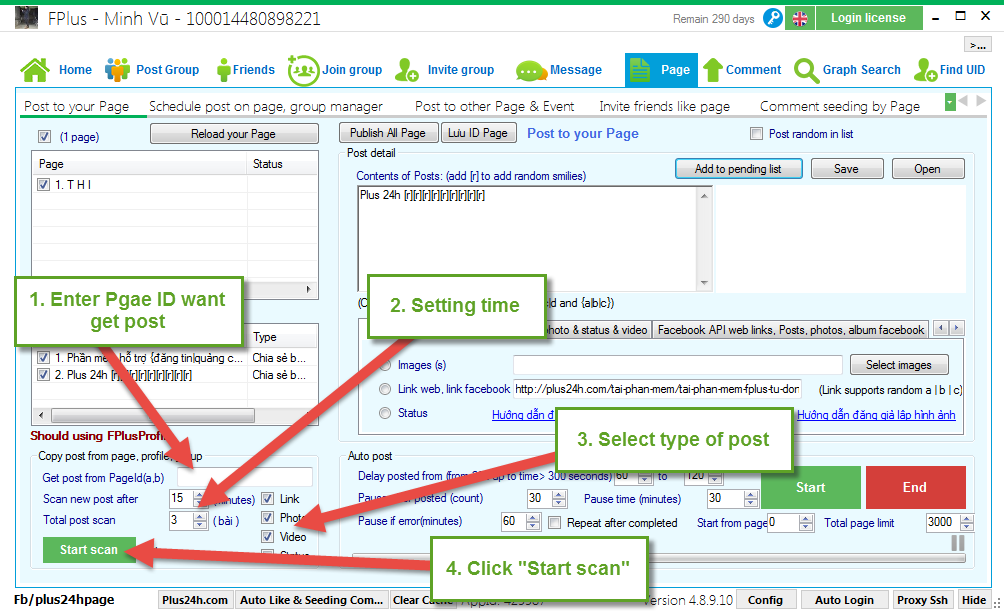Open the Friends section icon
This screenshot has height=612, width=1004.
[223, 70]
